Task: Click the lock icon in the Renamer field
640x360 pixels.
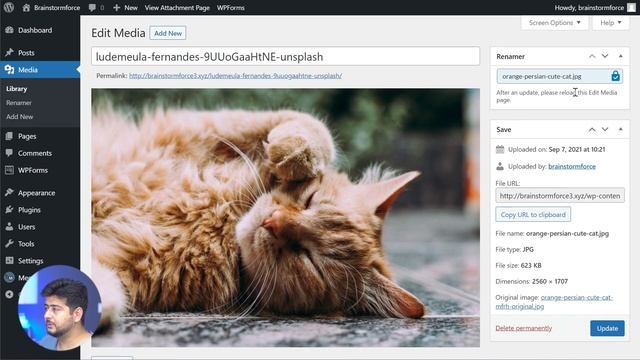Action: click(616, 76)
